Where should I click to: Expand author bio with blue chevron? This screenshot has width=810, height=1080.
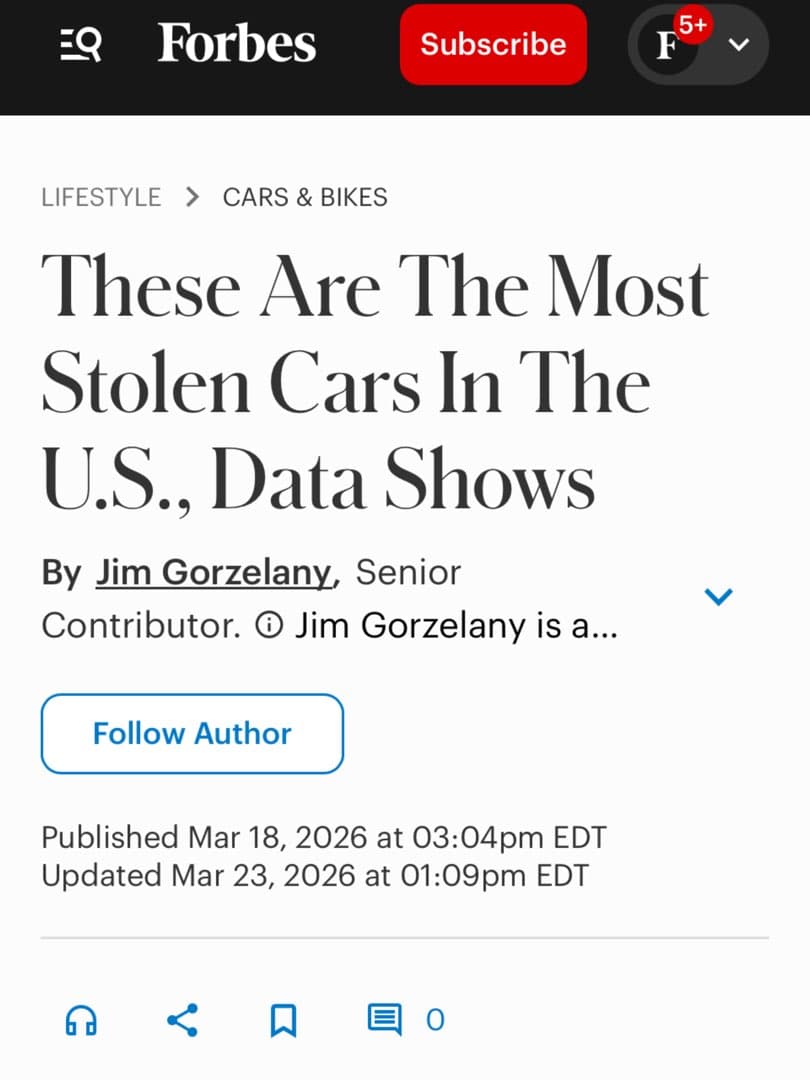718,596
